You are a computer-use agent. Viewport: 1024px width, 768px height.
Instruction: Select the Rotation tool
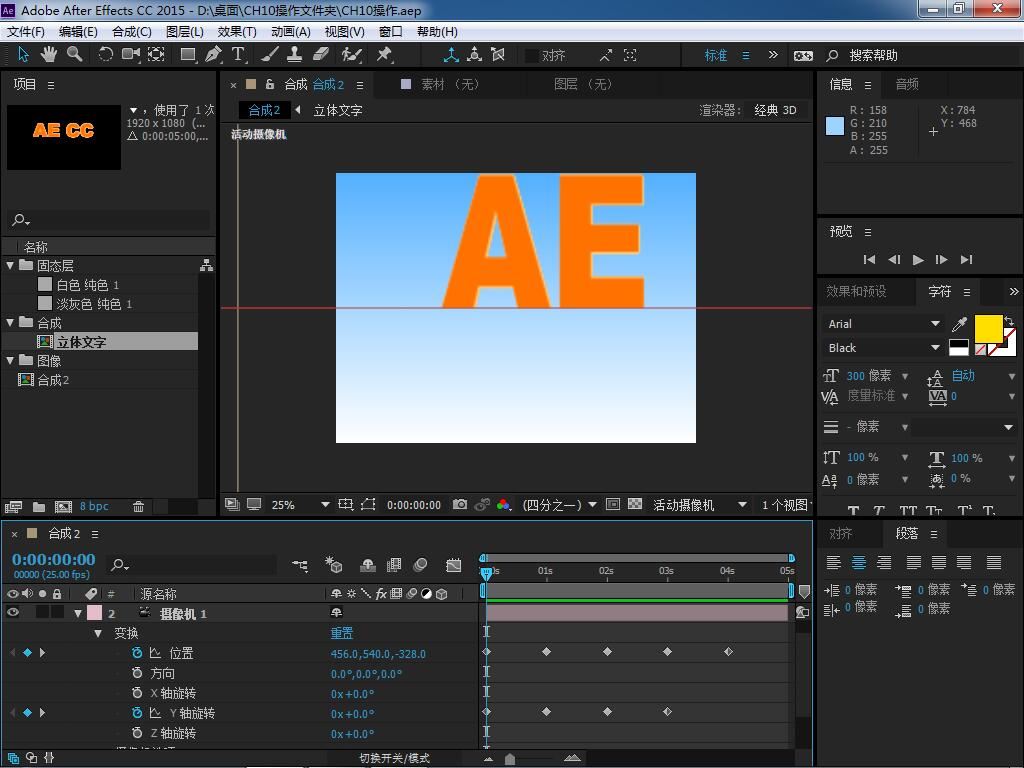104,55
